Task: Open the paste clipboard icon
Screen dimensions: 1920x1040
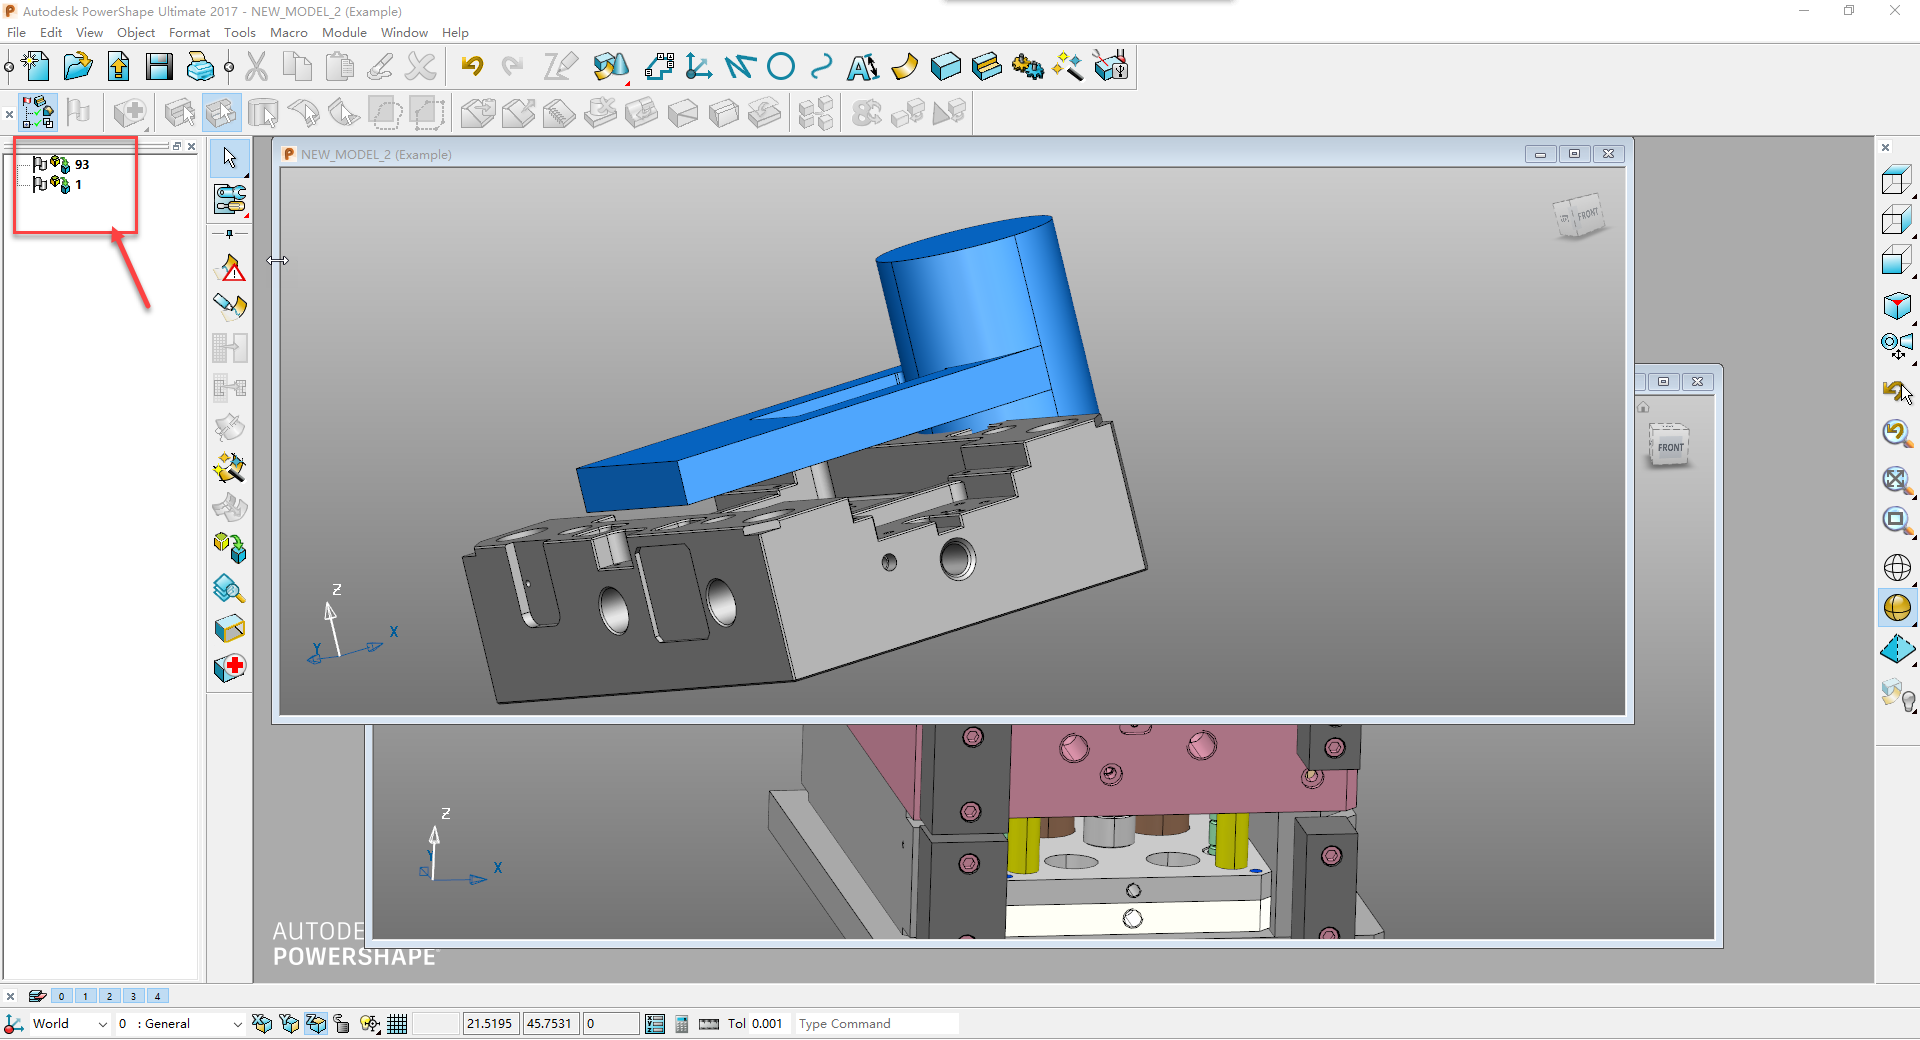Action: pos(339,66)
